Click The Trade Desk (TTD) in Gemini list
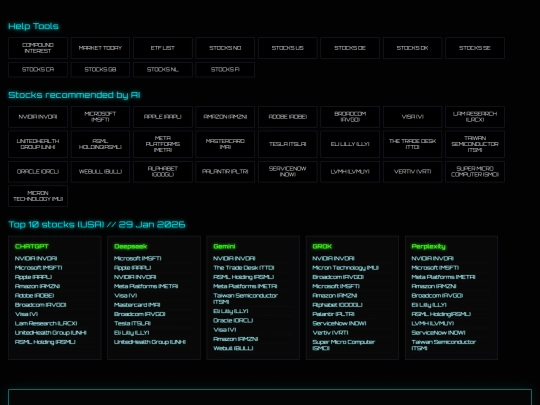540x405 pixels. coord(244,268)
